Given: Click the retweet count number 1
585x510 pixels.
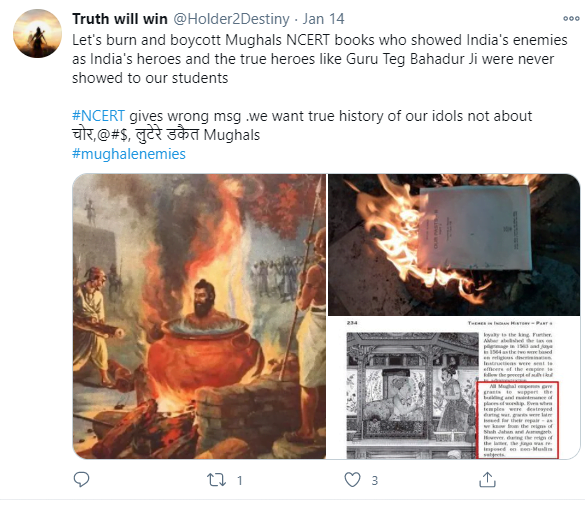Looking at the screenshot, I should click(240, 480).
